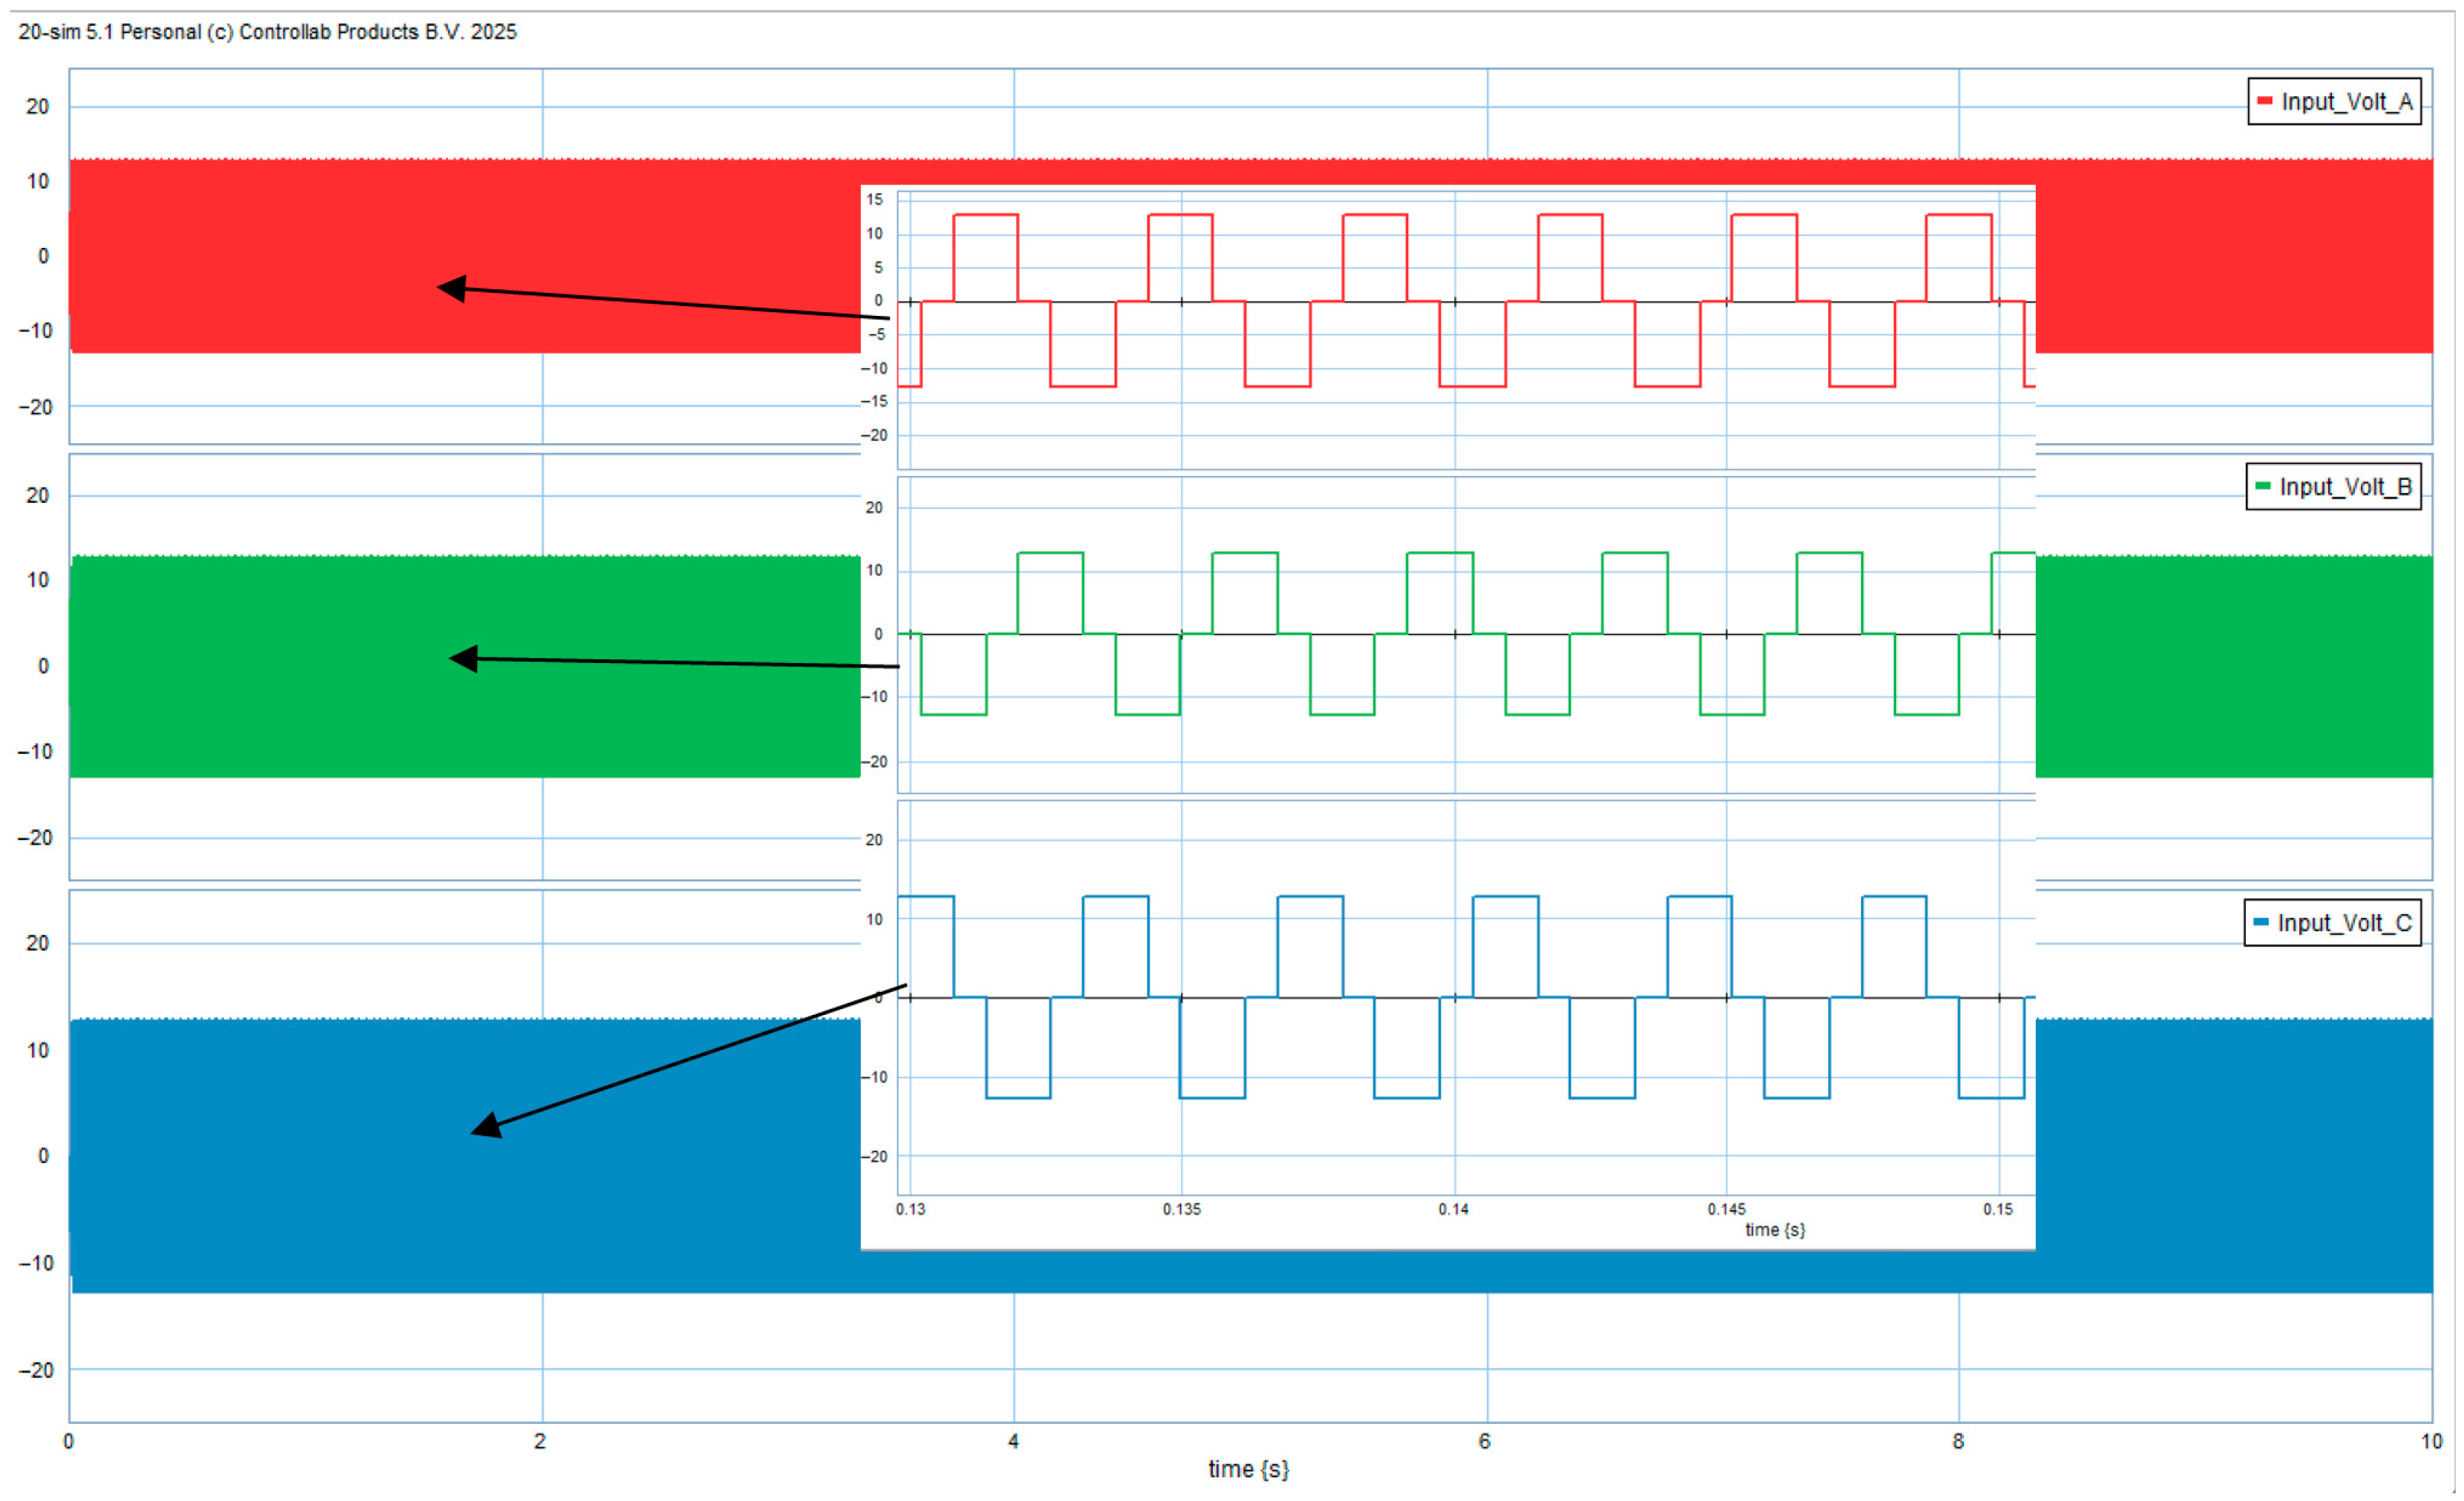Viewport: 2464px width, 1501px height.
Task: Click the Input_Volt_C legend label
Action: tap(2344, 923)
